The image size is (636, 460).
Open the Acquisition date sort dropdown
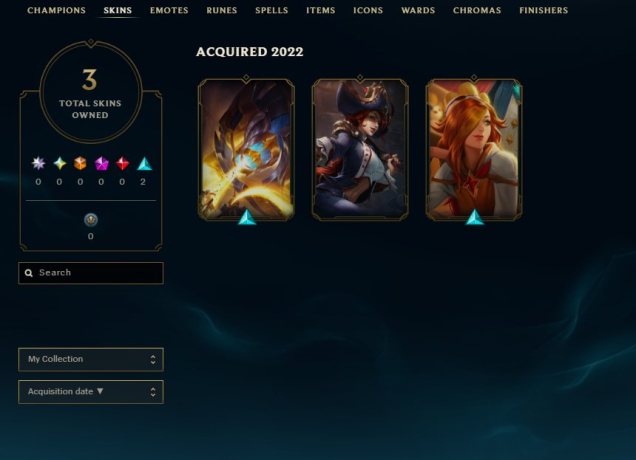(91, 392)
